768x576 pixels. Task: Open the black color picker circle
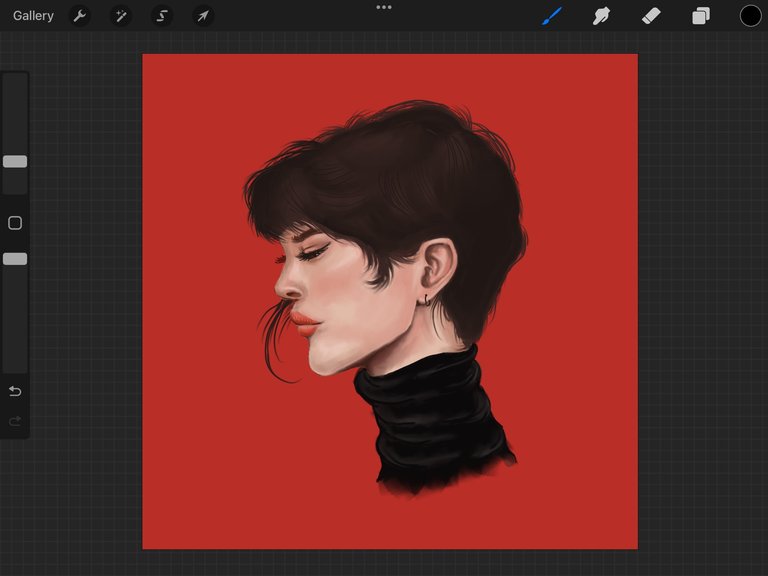coord(750,16)
